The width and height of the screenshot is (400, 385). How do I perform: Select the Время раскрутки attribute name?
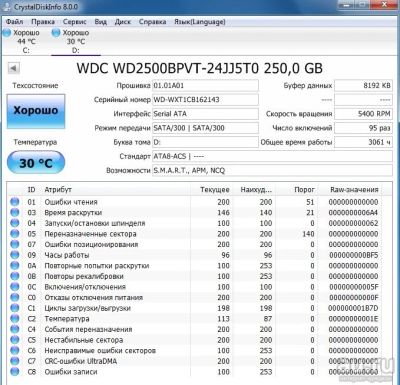coord(73,213)
